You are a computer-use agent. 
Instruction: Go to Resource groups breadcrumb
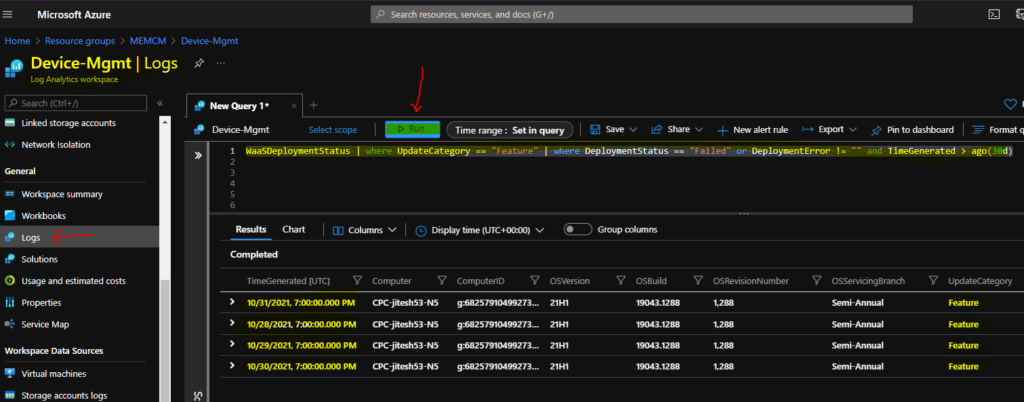coord(80,40)
